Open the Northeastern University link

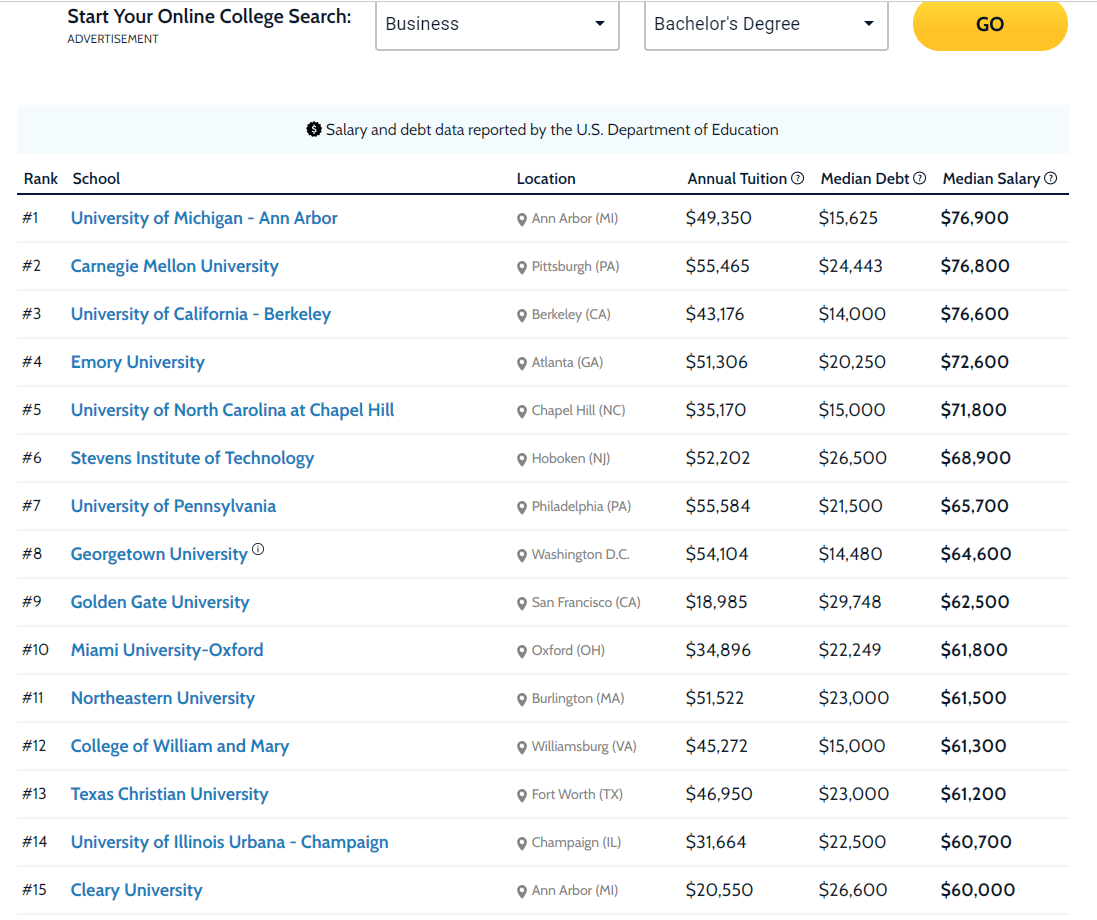pyautogui.click(x=163, y=698)
